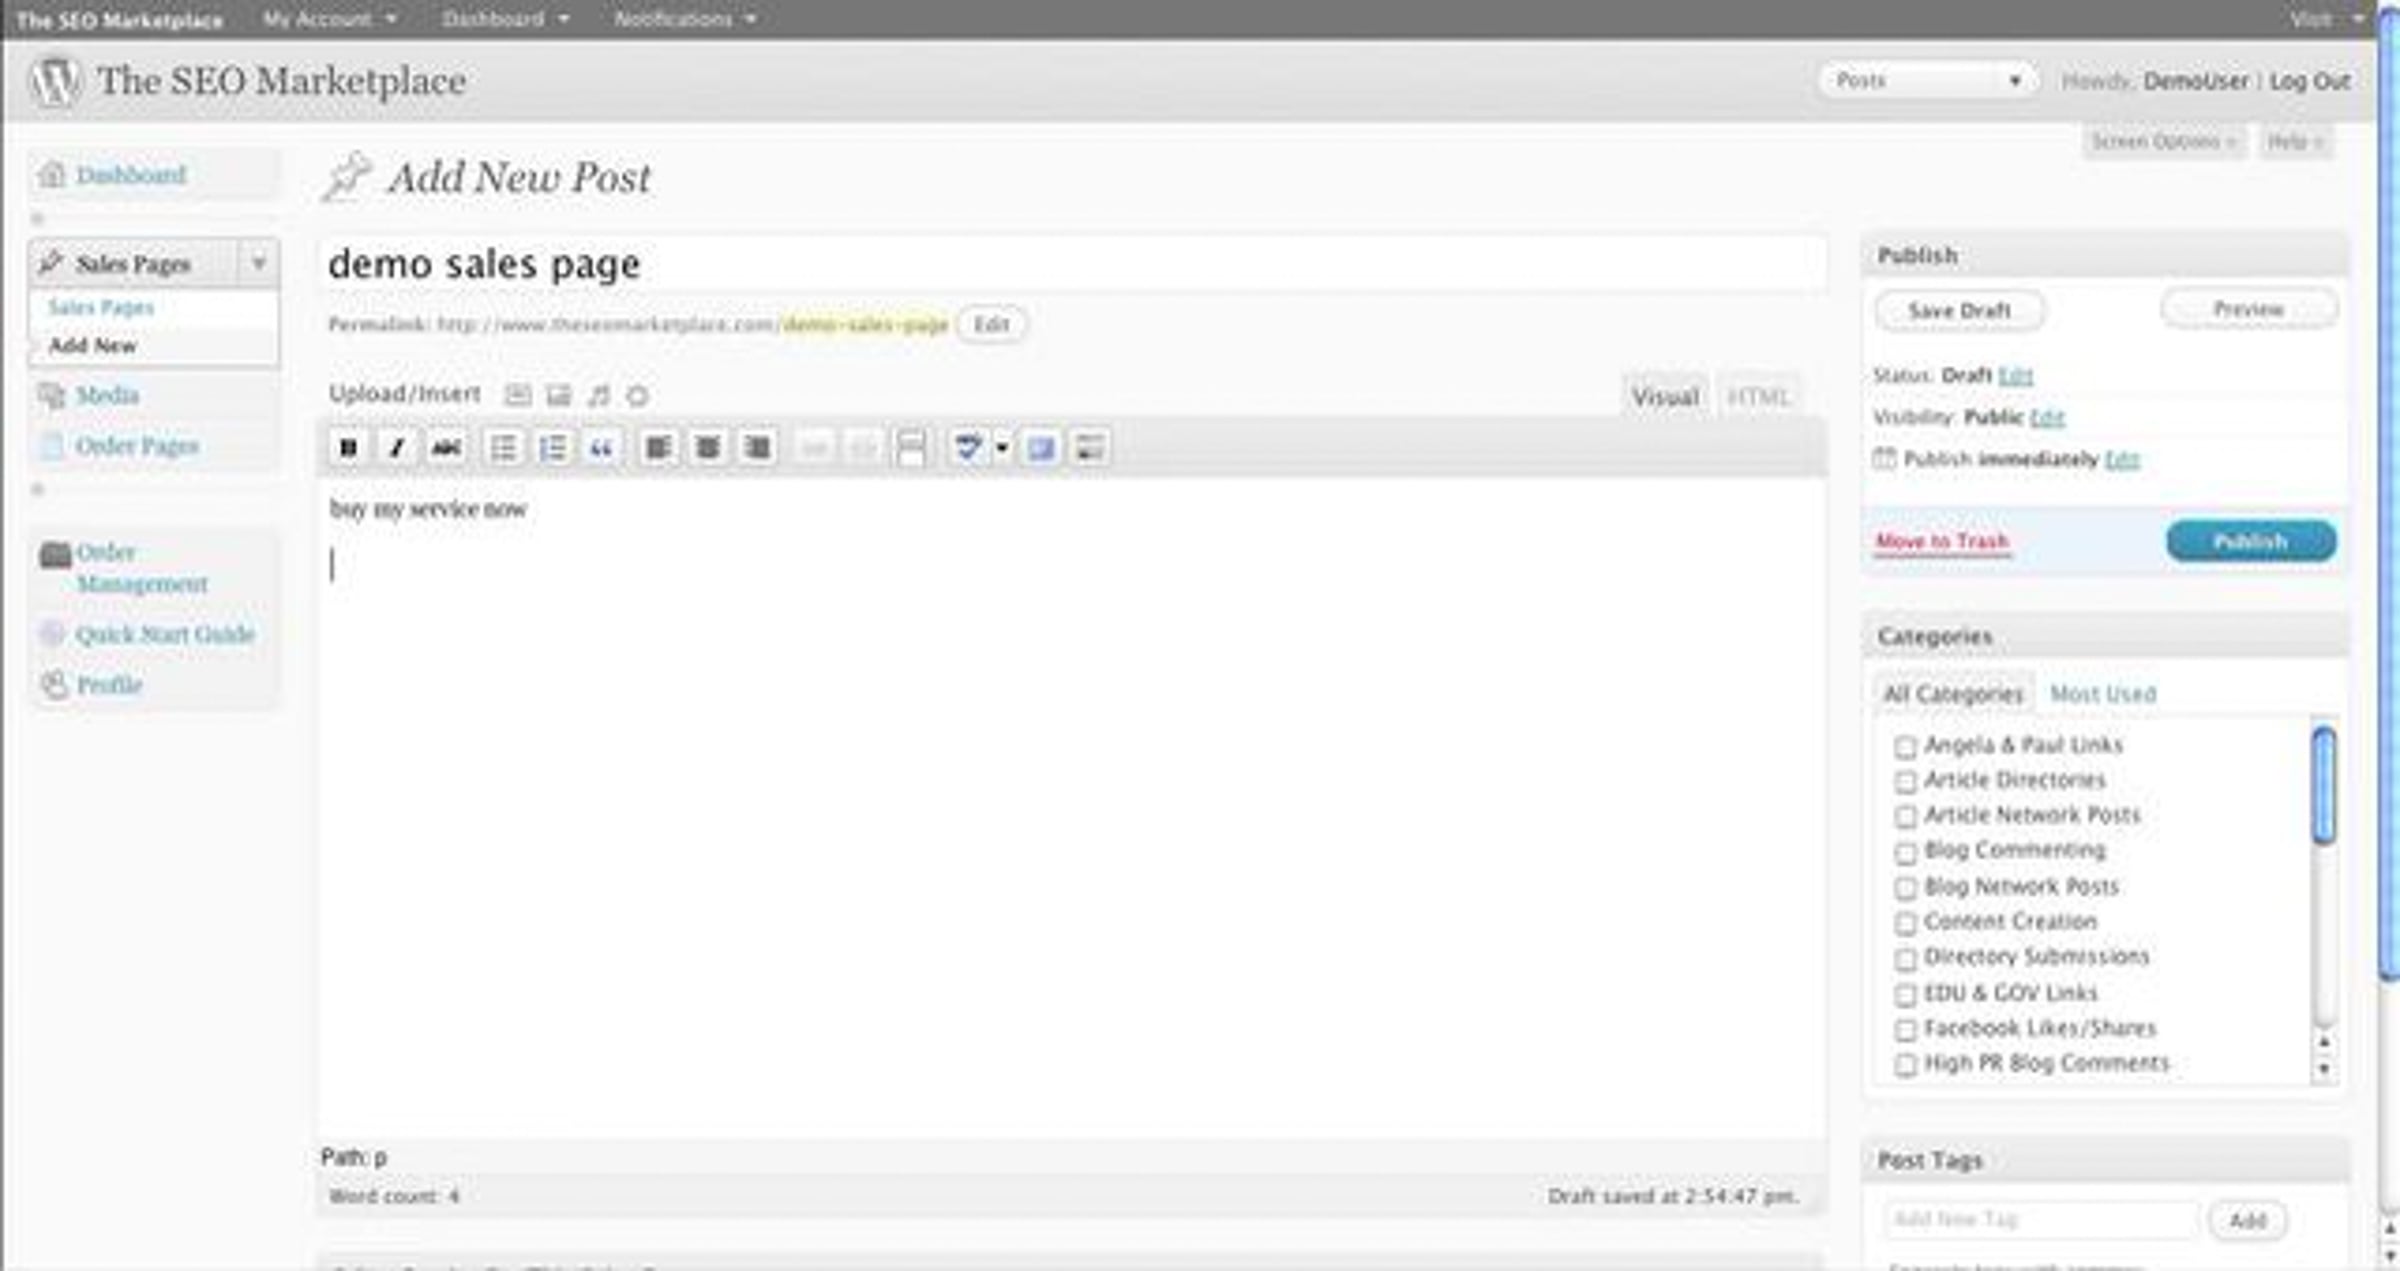Collapse the Sales Pages menu arrow

pos(259,264)
